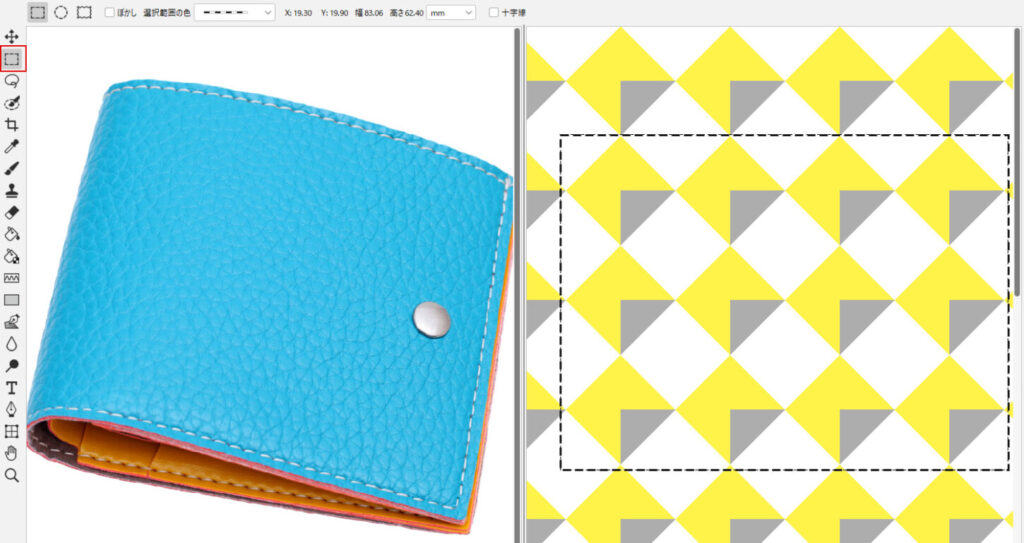Click the 選択範囲の色 label
This screenshot has height=543, width=1024.
coord(167,12)
